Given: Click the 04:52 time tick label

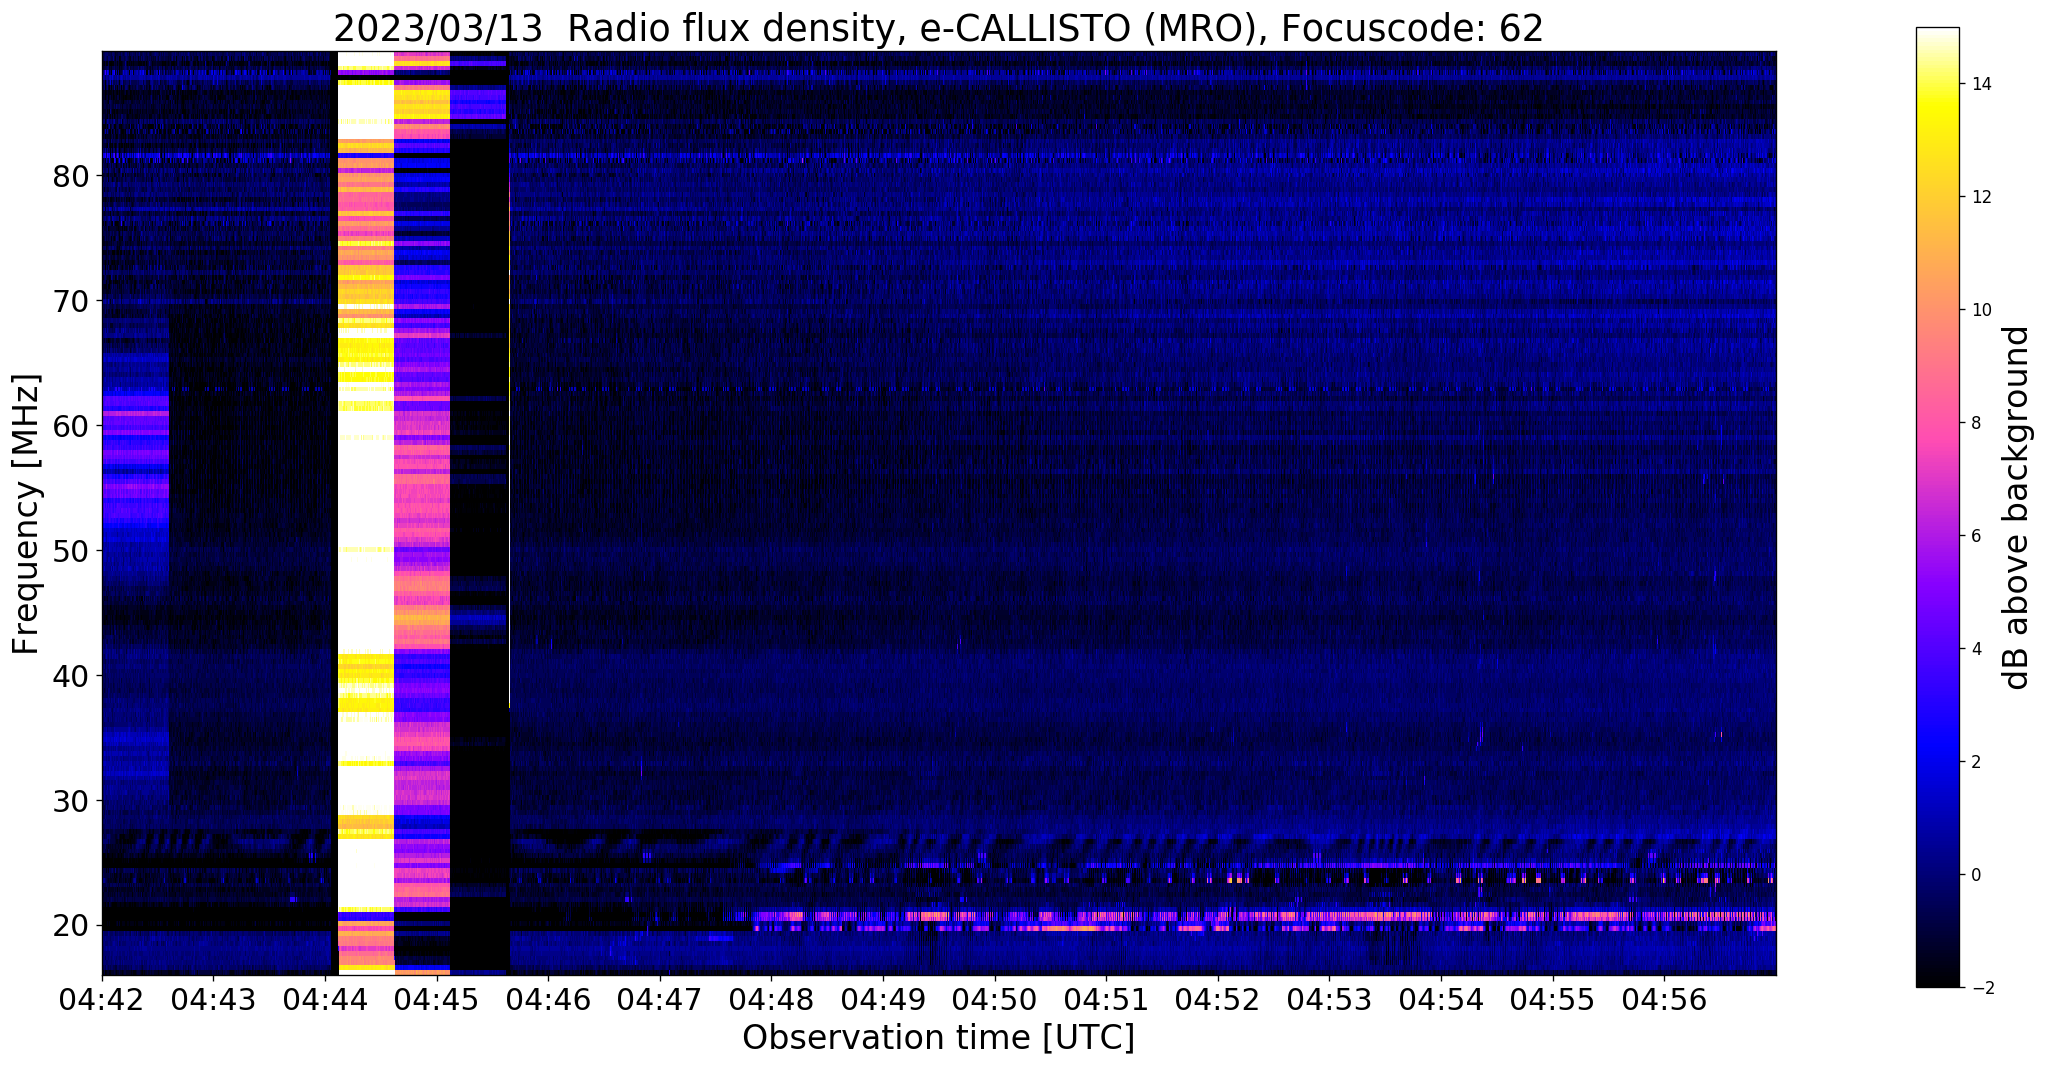Looking at the screenshot, I should tap(1218, 999).
